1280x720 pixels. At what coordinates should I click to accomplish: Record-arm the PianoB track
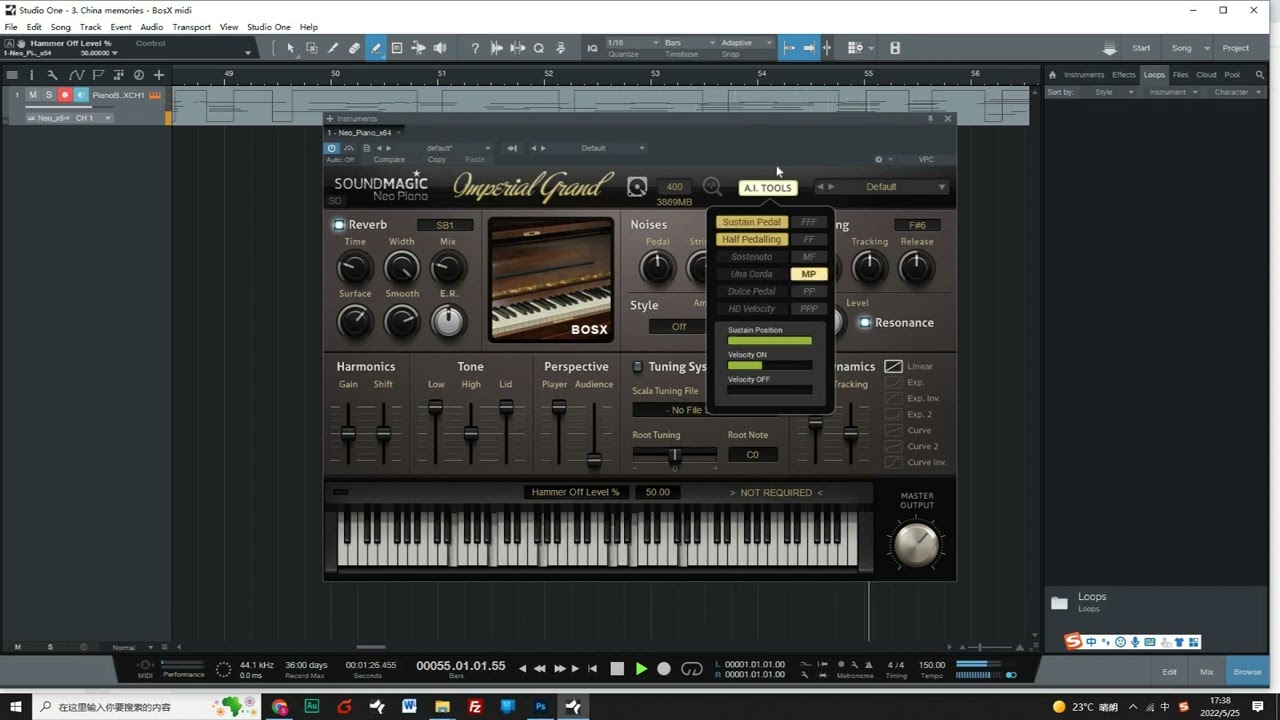pyautogui.click(x=65, y=95)
